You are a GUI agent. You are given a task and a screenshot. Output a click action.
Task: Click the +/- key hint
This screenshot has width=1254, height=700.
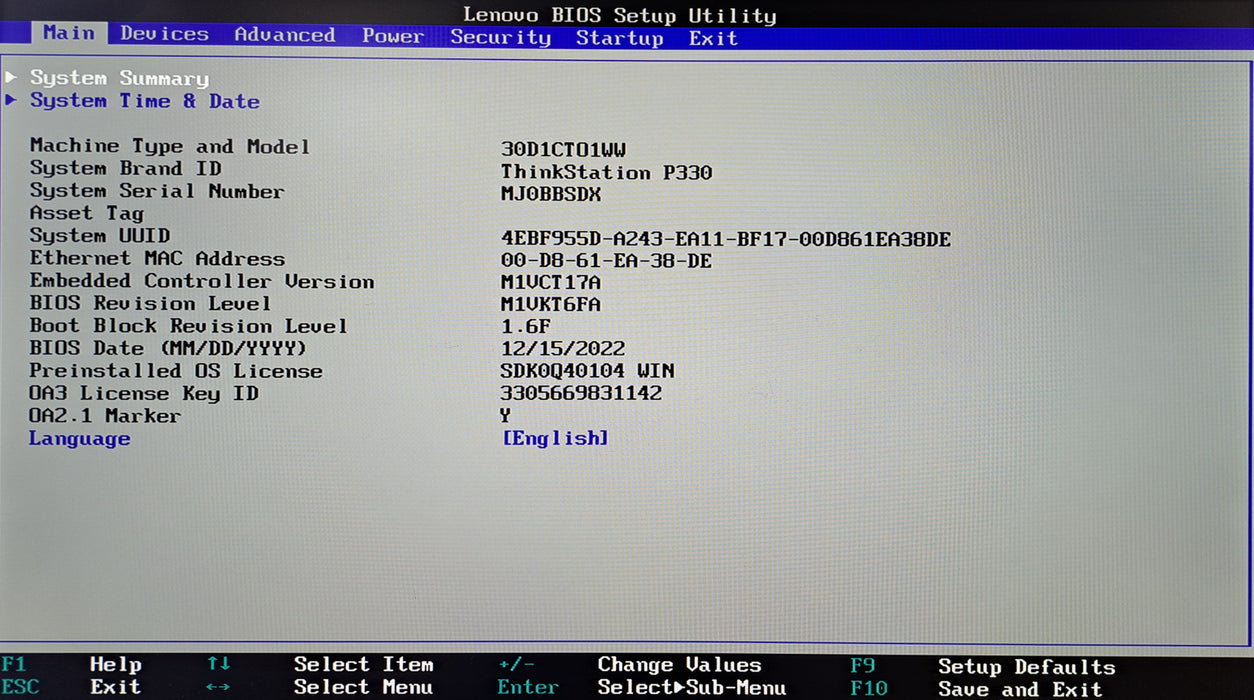[x=517, y=664]
